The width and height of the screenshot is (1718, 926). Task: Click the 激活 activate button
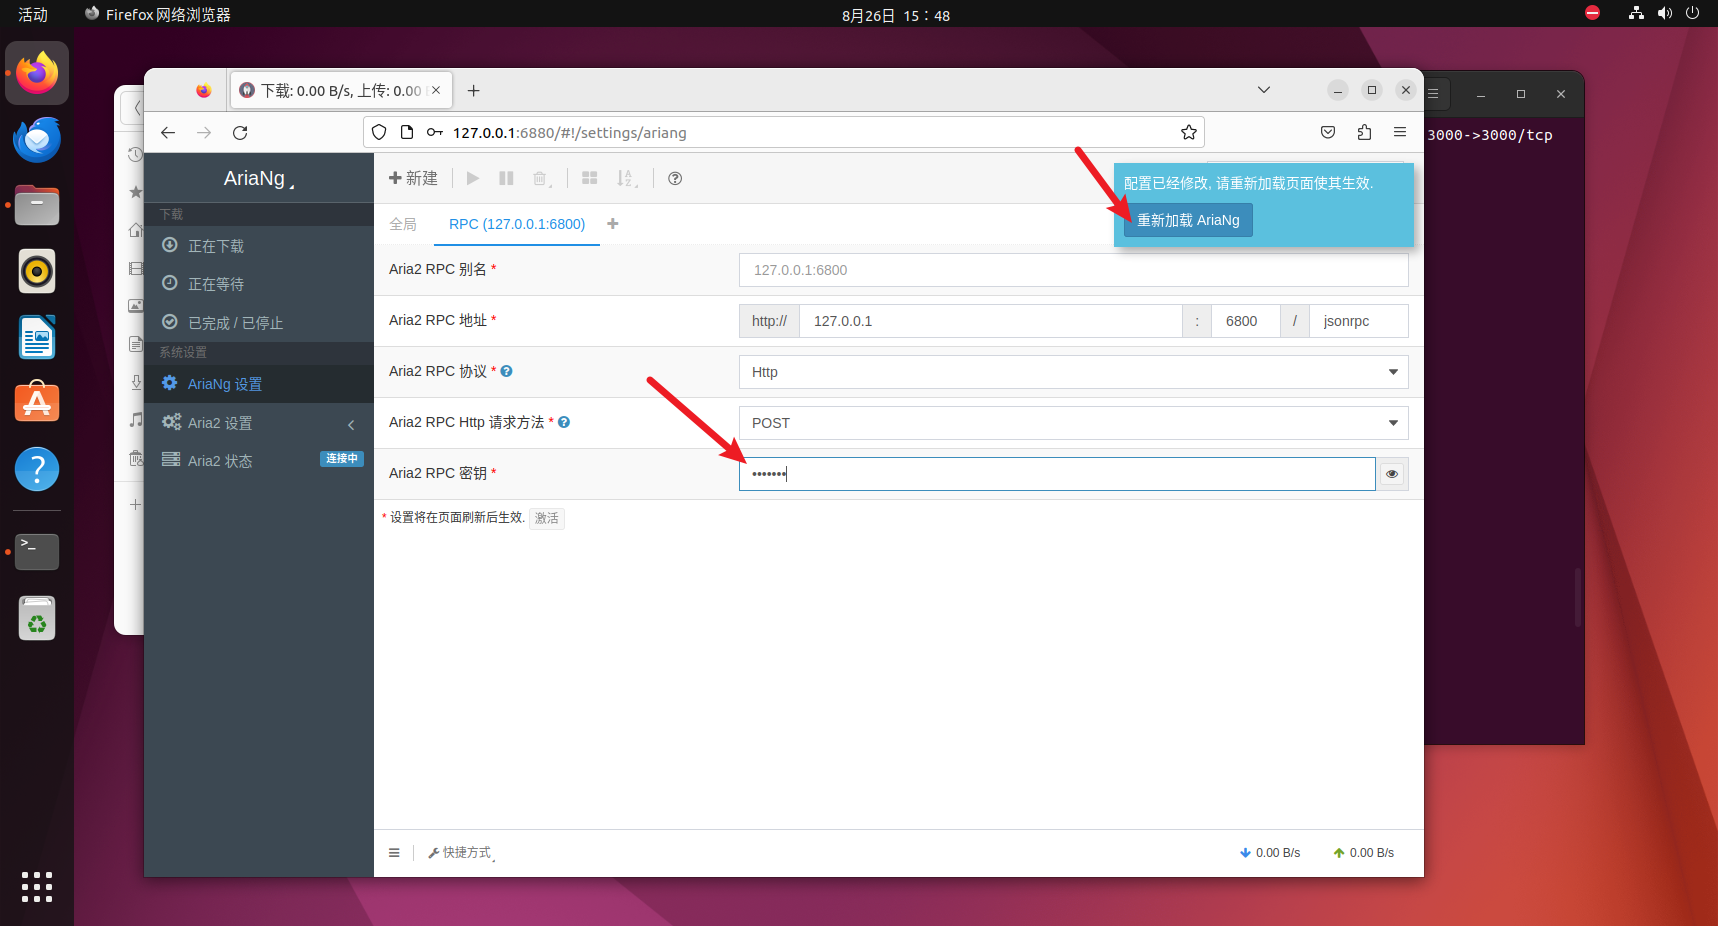[x=546, y=518]
